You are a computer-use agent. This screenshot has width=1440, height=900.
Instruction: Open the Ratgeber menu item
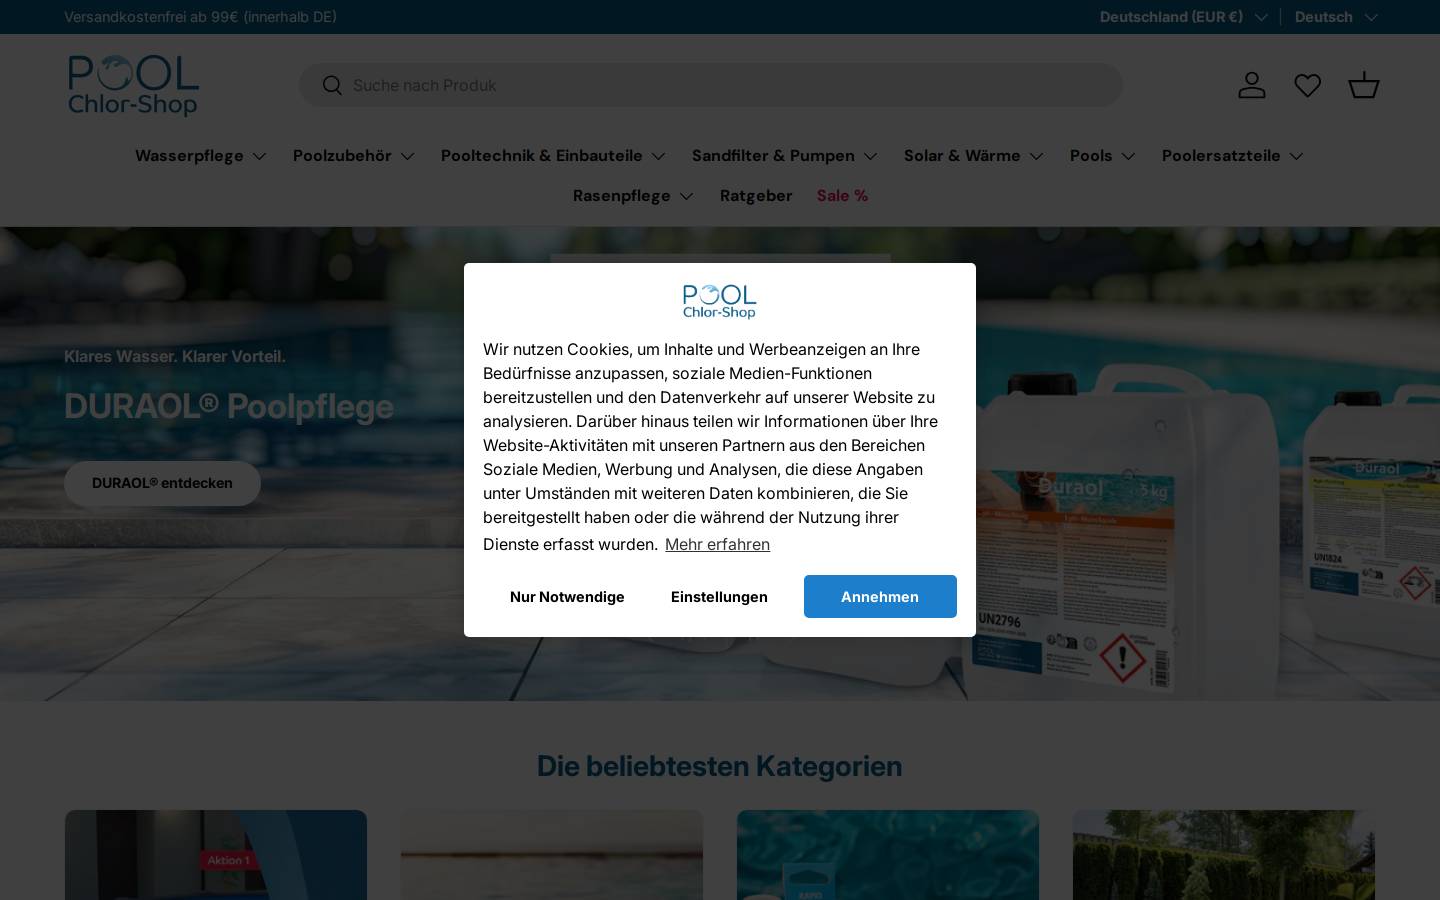click(x=756, y=196)
